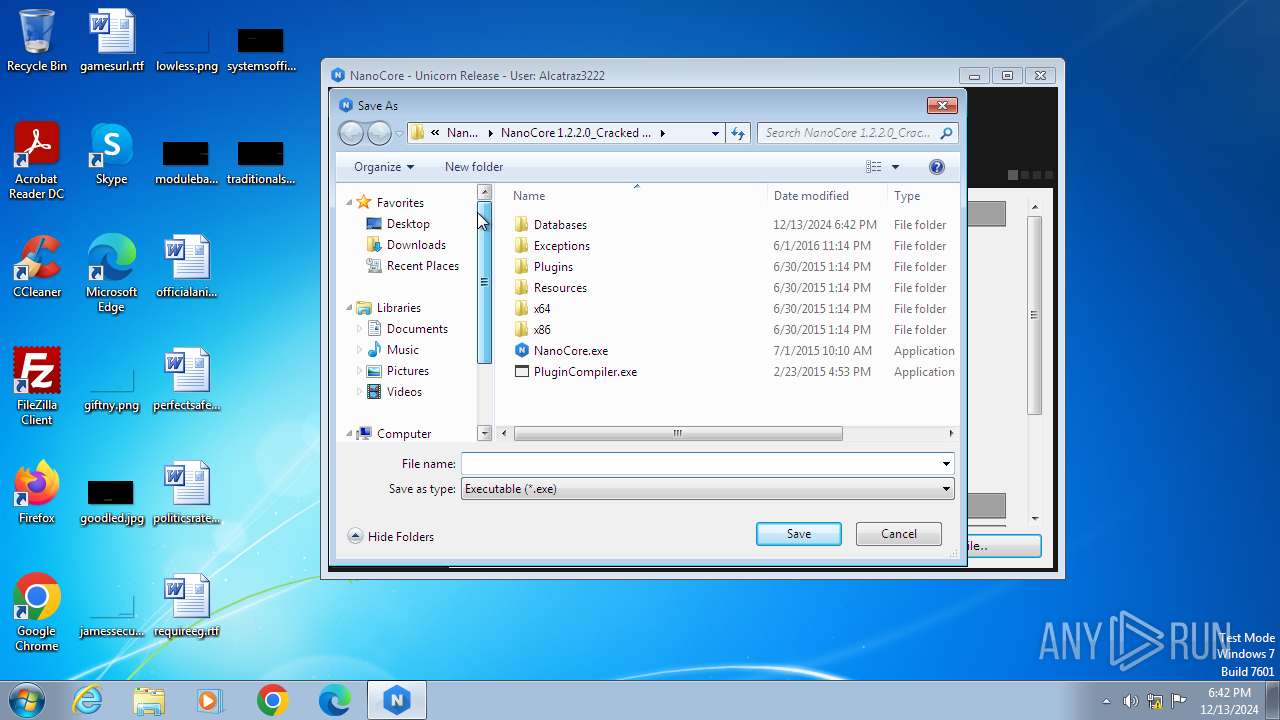The height and width of the screenshot is (720, 1280).
Task: Open Google Chrome desktop shortcut
Action: pyautogui.click(x=37, y=613)
